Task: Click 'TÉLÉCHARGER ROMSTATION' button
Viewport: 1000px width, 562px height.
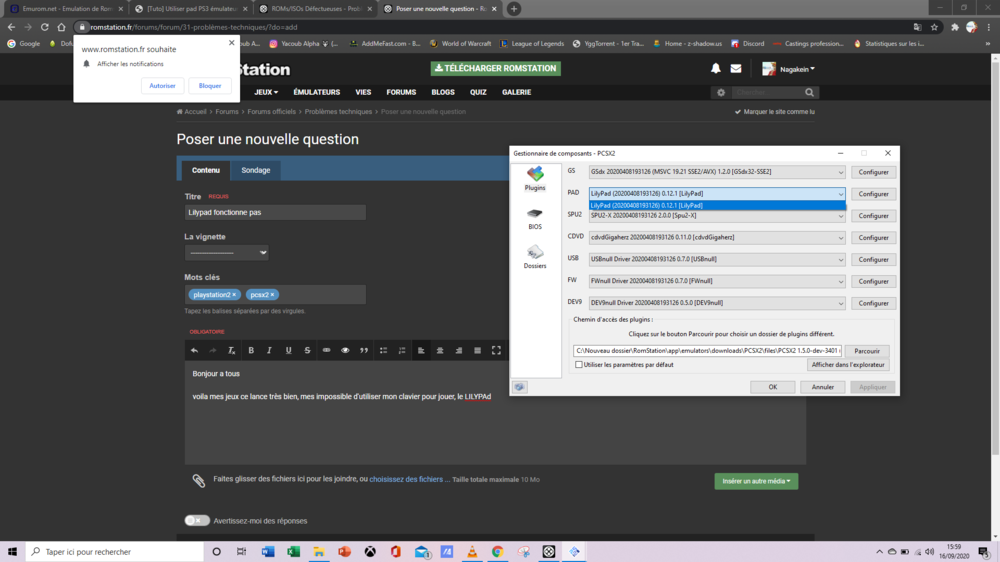Action: 496,68
